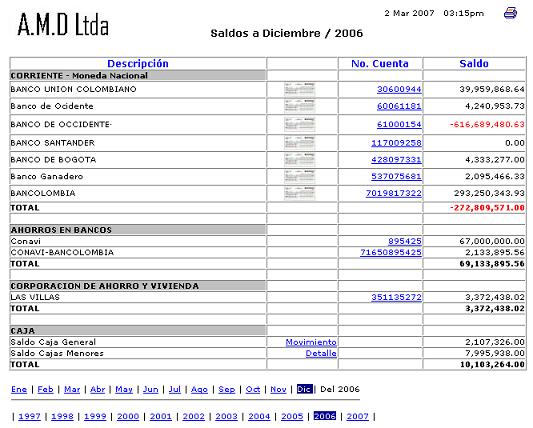The width and height of the screenshot is (533, 428).
Task: Click the BANCOLOMBIA balance 293,250,343.93
Action: click(x=489, y=193)
